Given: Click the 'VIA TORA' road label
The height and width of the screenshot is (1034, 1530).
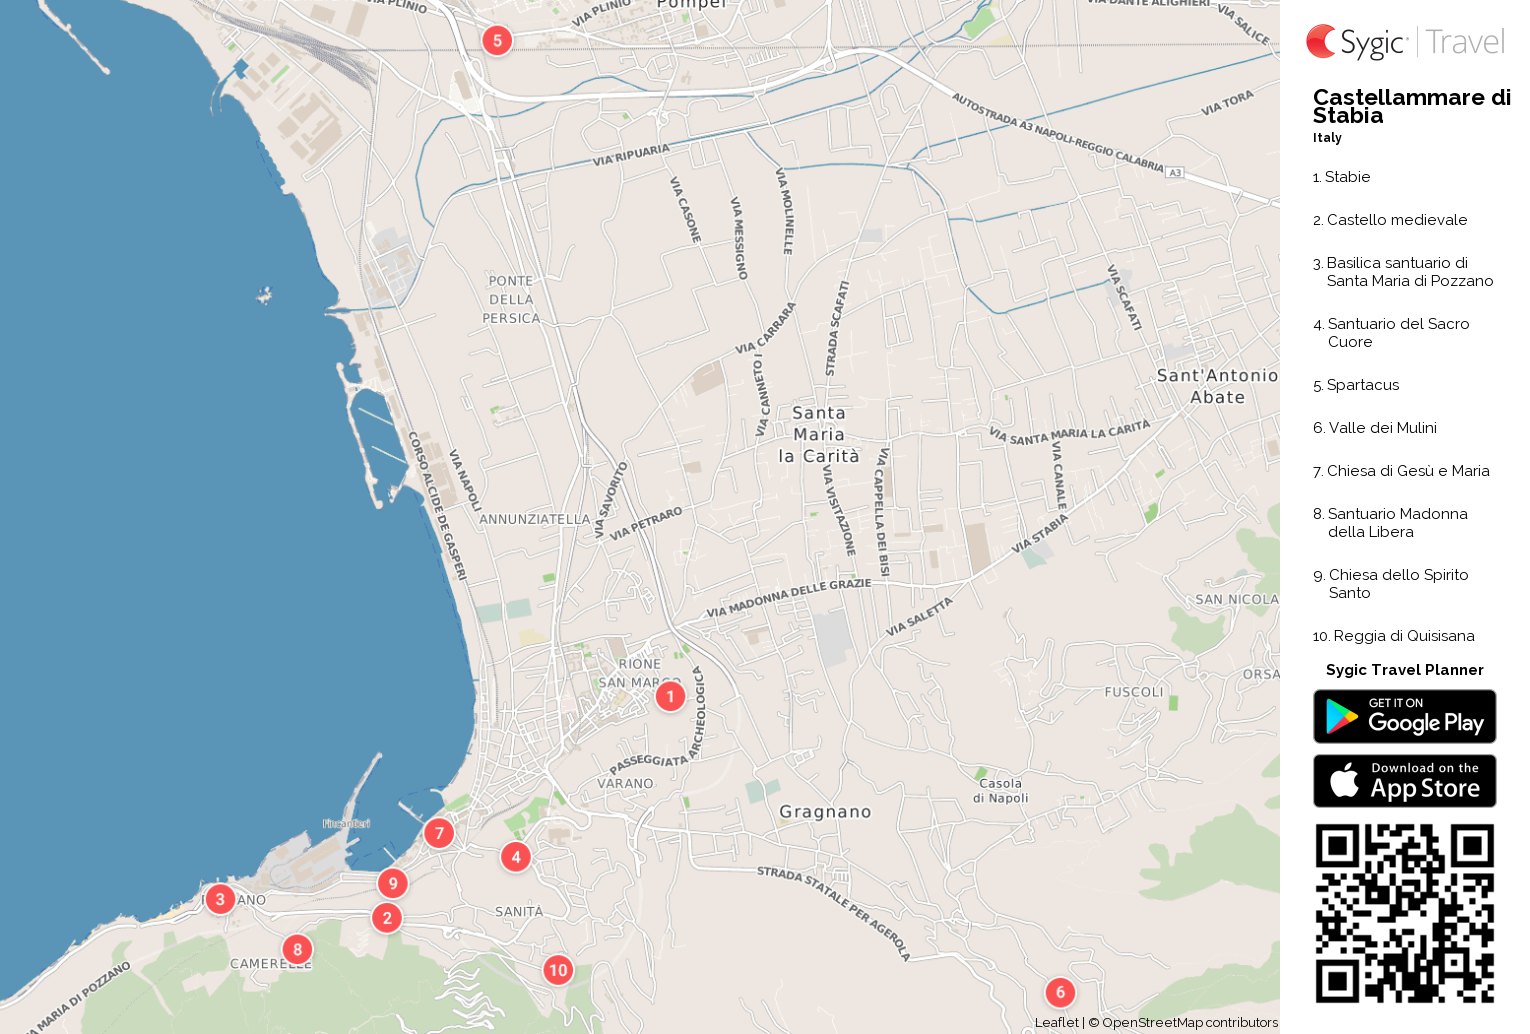Looking at the screenshot, I should [x=1227, y=103].
